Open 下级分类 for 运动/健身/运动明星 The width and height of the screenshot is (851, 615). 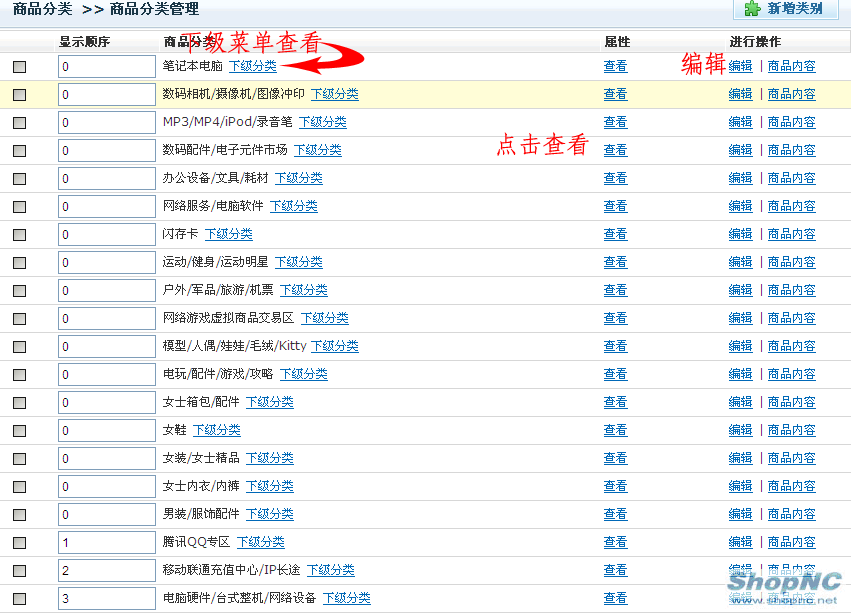pyautogui.click(x=299, y=262)
